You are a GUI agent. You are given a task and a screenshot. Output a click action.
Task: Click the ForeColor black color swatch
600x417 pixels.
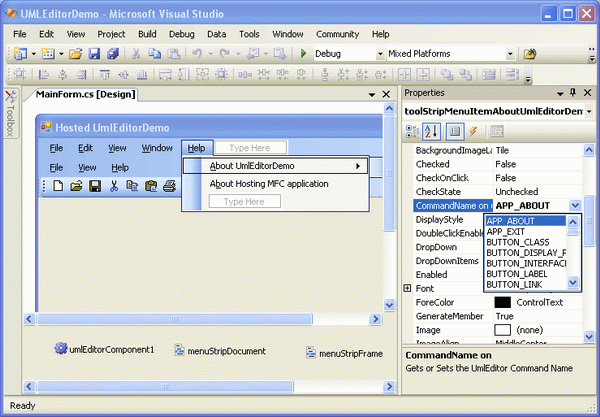click(x=502, y=302)
